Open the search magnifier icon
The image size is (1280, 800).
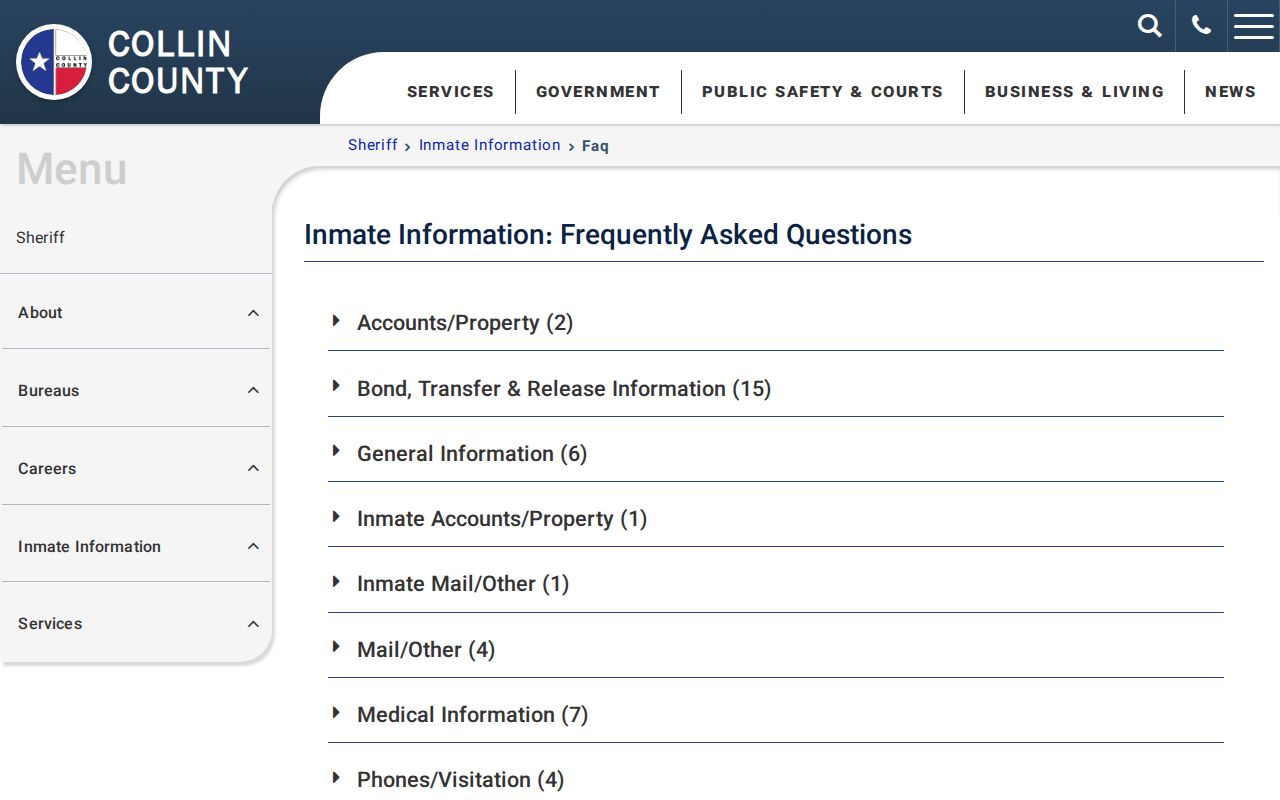coord(1150,26)
